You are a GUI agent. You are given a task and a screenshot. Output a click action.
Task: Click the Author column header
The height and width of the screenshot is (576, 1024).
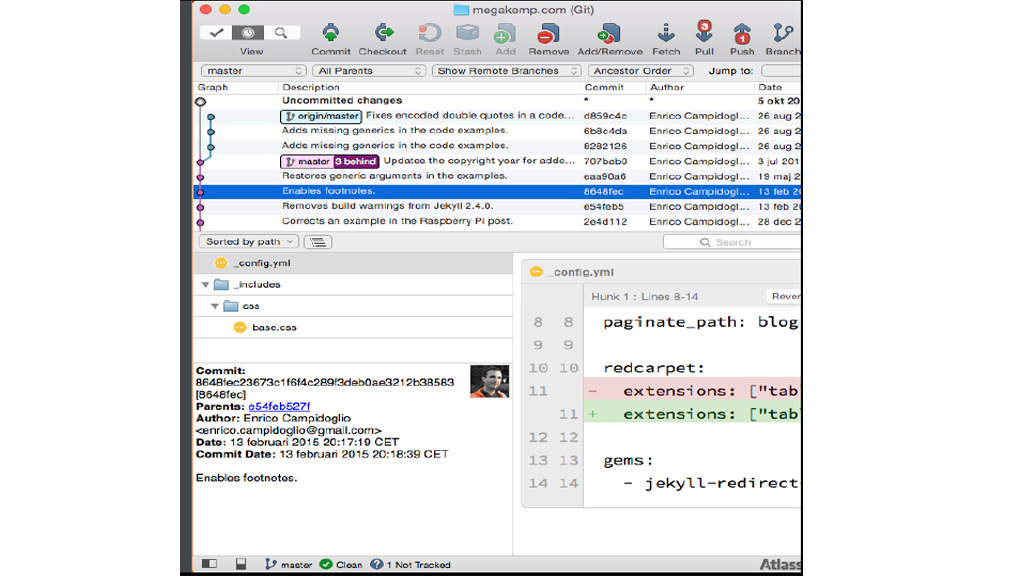point(667,87)
